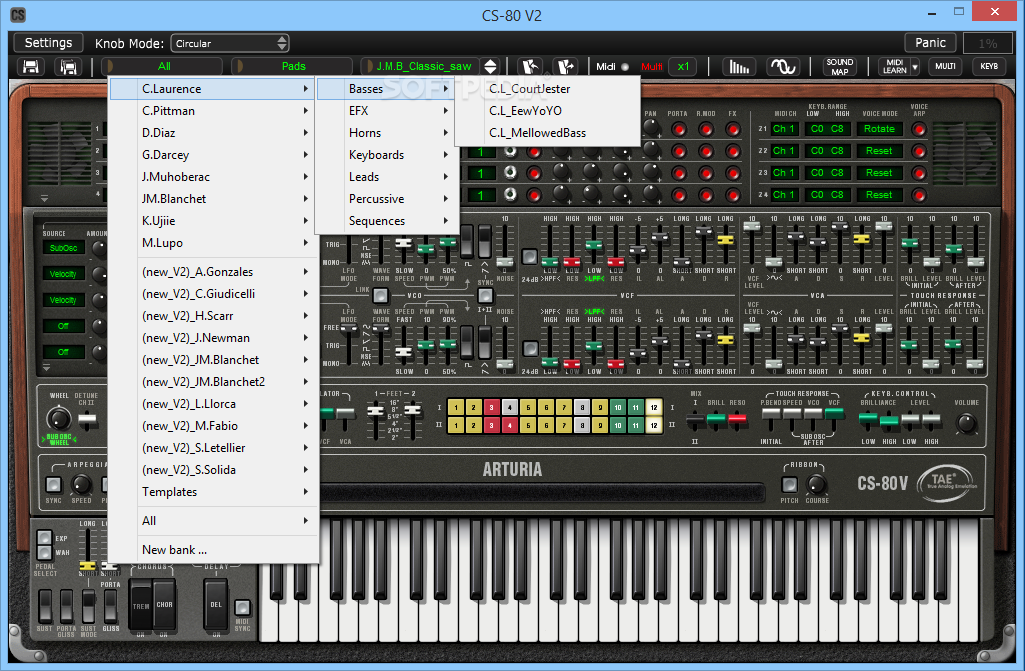The image size is (1025, 671).
Task: Toggle the delay MIDI Sync button
Action: [242, 607]
